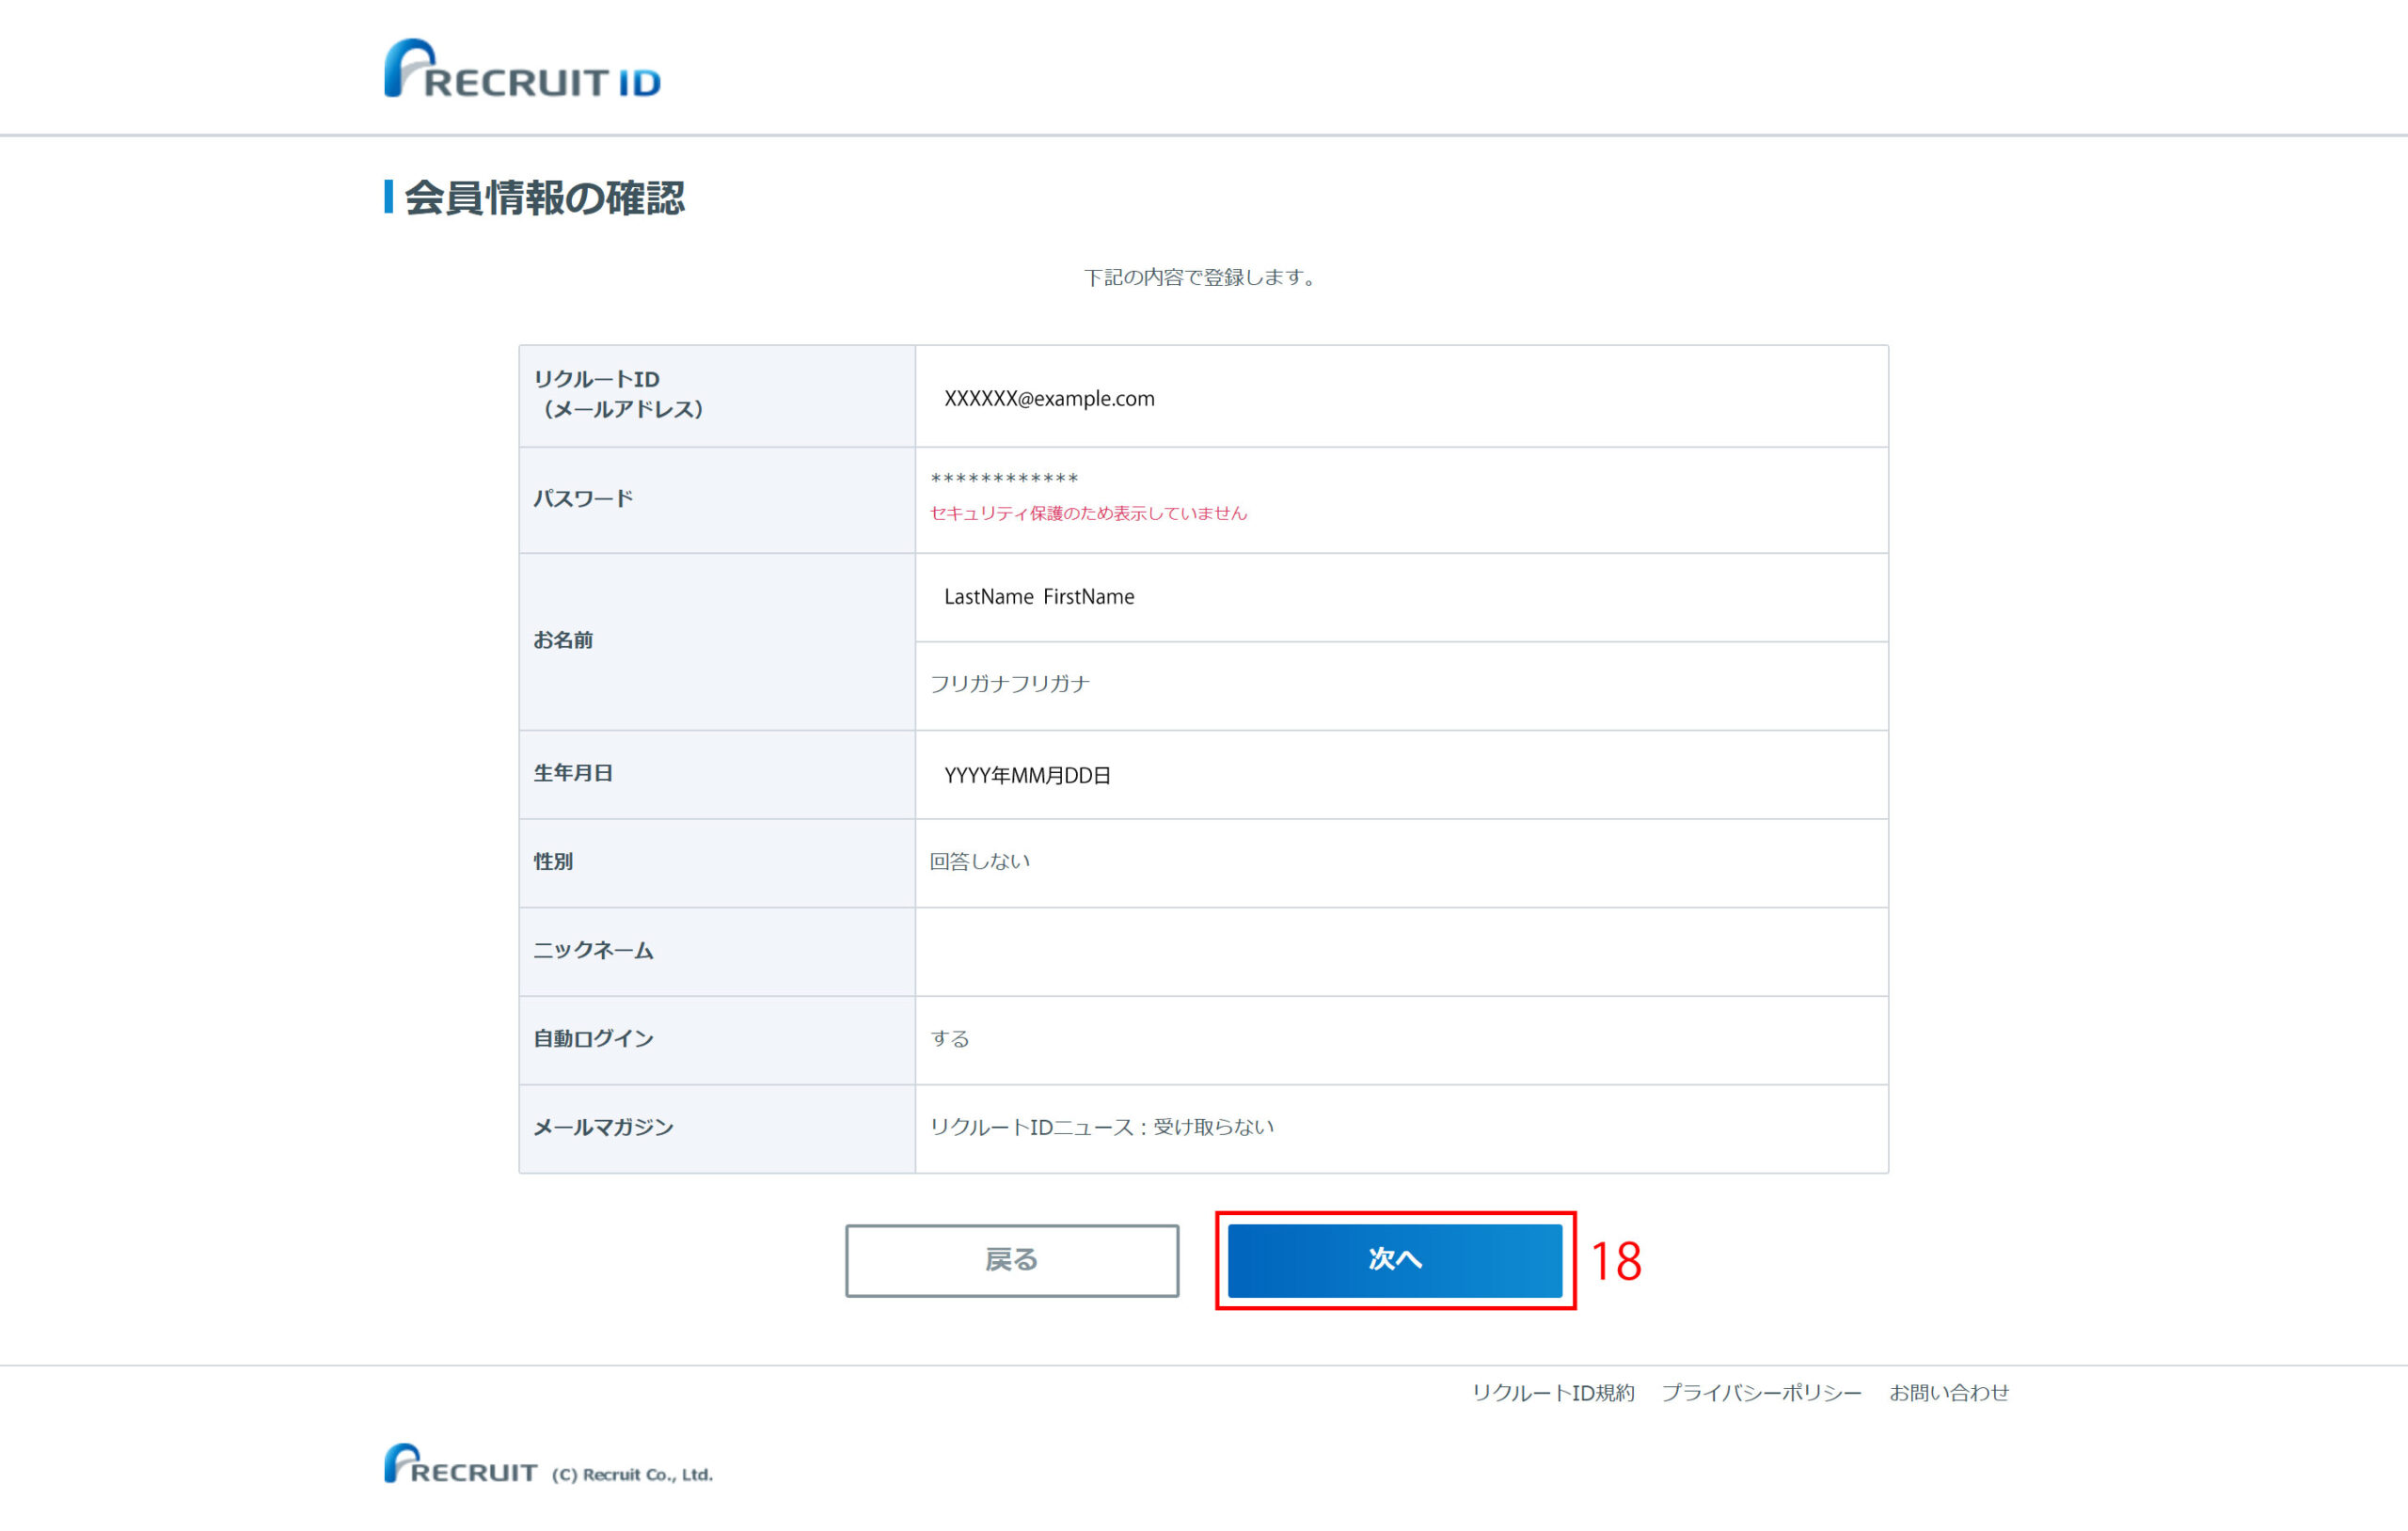Click the empty ニックネーム value cell
Image resolution: width=2408 pixels, height=1531 pixels.
click(x=1401, y=951)
